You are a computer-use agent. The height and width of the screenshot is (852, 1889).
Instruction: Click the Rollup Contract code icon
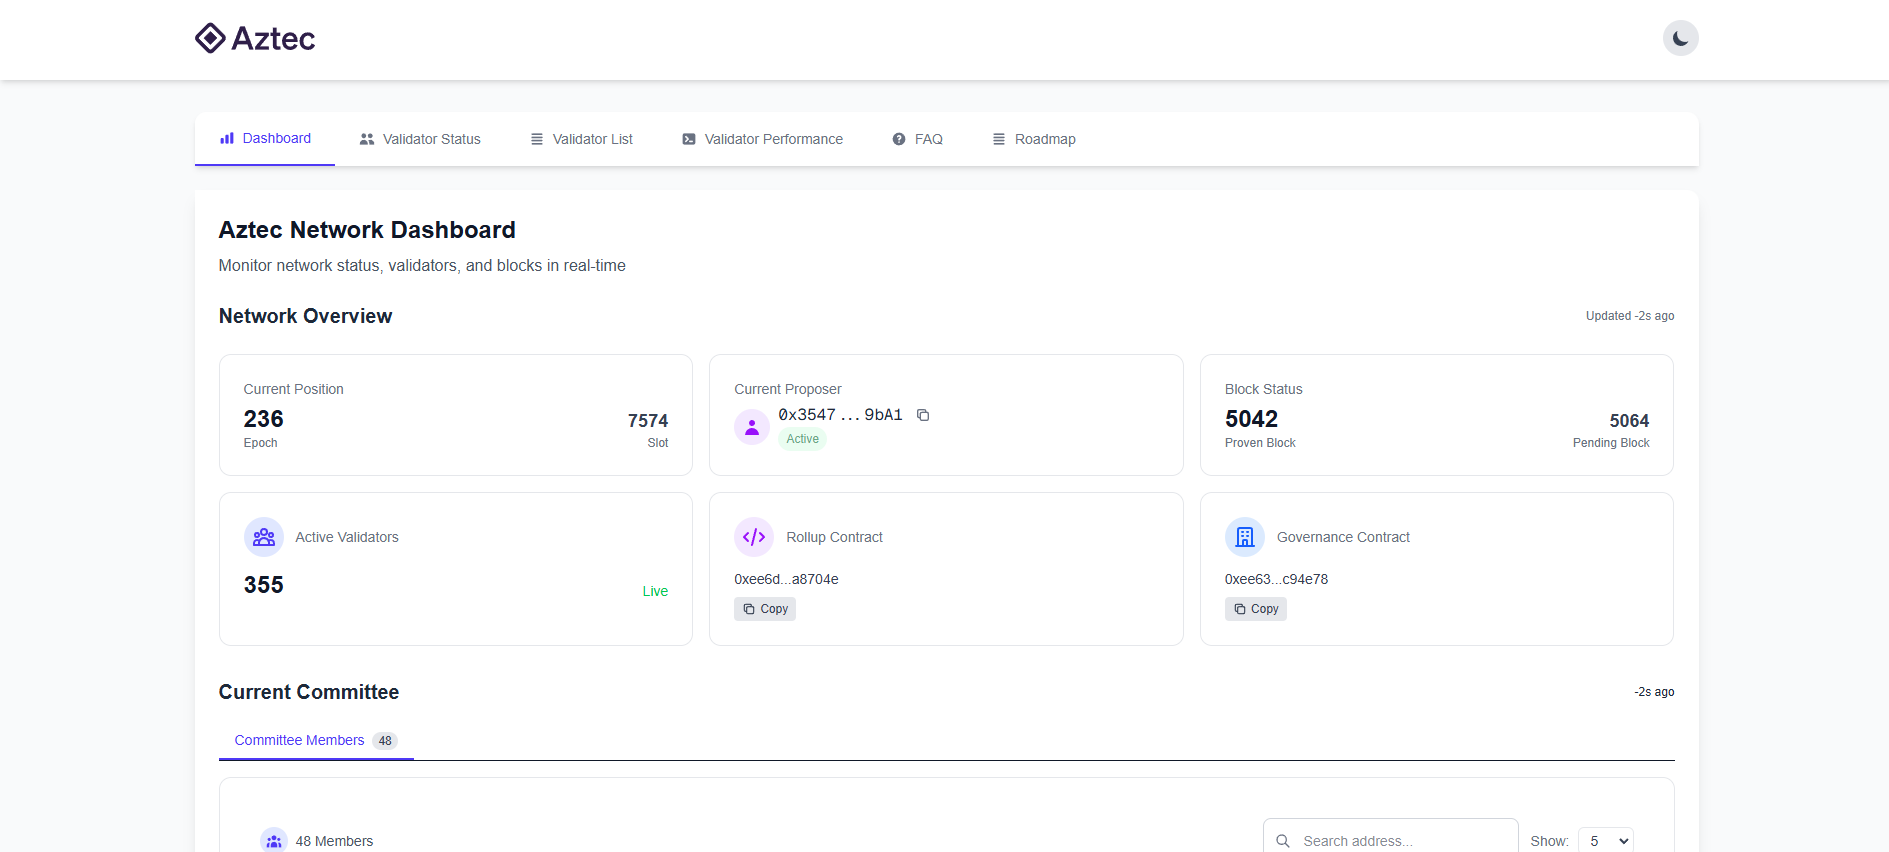pyautogui.click(x=754, y=537)
